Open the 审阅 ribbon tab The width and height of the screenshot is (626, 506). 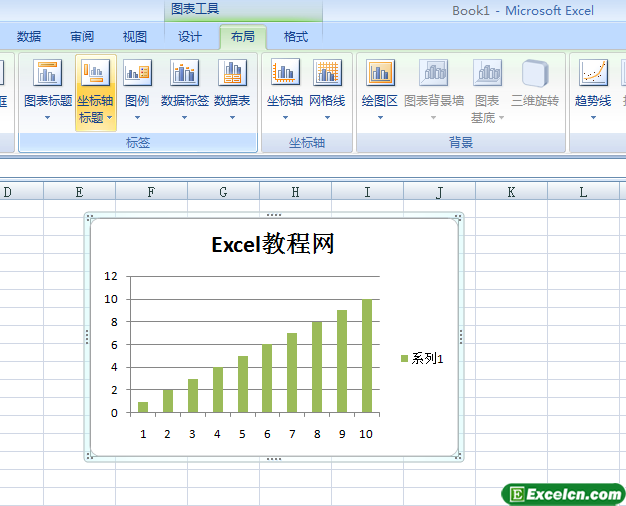pyautogui.click(x=82, y=37)
